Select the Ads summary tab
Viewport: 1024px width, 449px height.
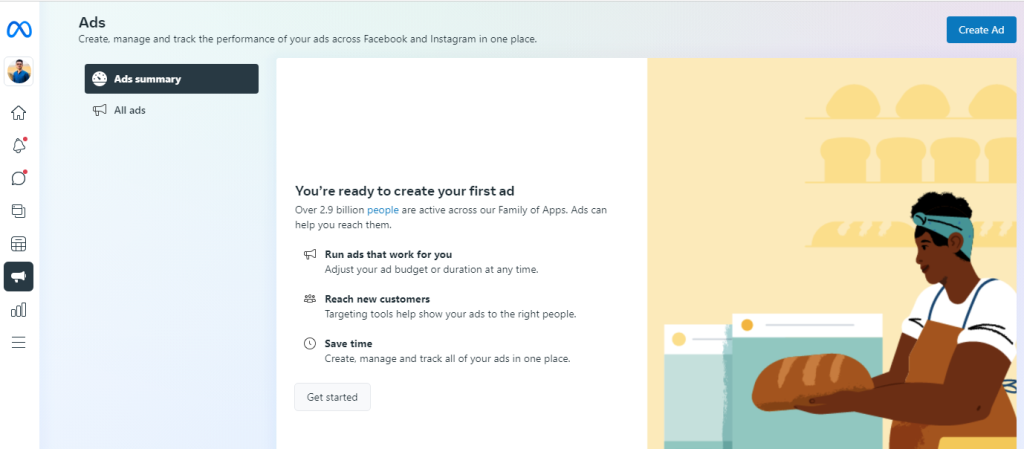(x=171, y=79)
